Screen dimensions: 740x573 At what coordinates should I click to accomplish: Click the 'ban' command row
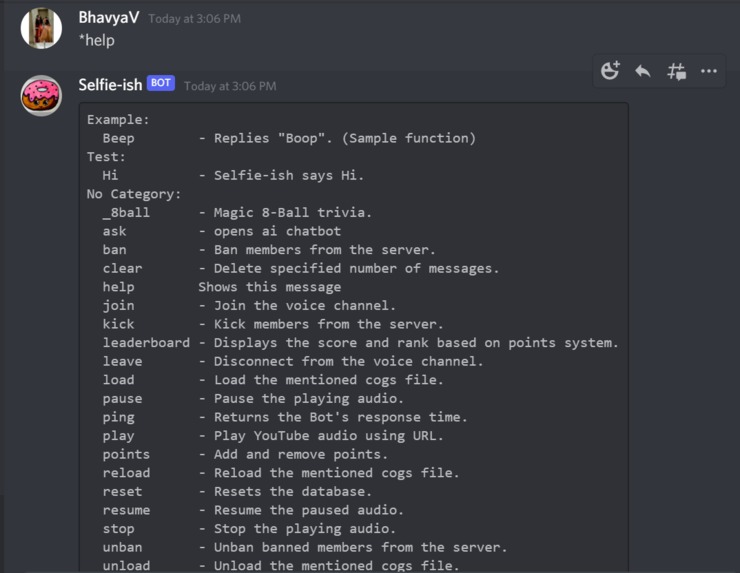pos(269,250)
